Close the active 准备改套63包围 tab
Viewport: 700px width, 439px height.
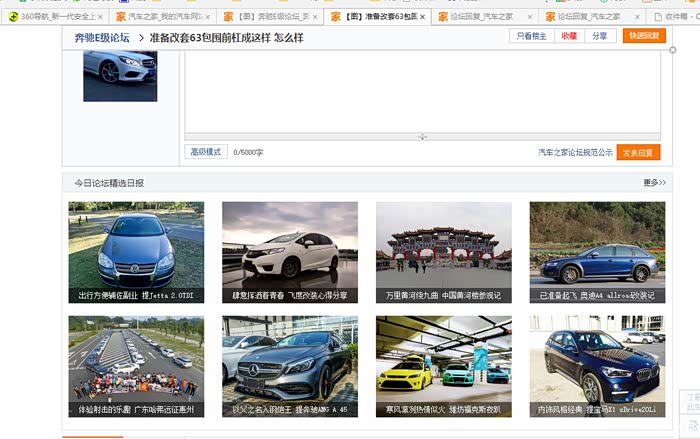click(422, 17)
